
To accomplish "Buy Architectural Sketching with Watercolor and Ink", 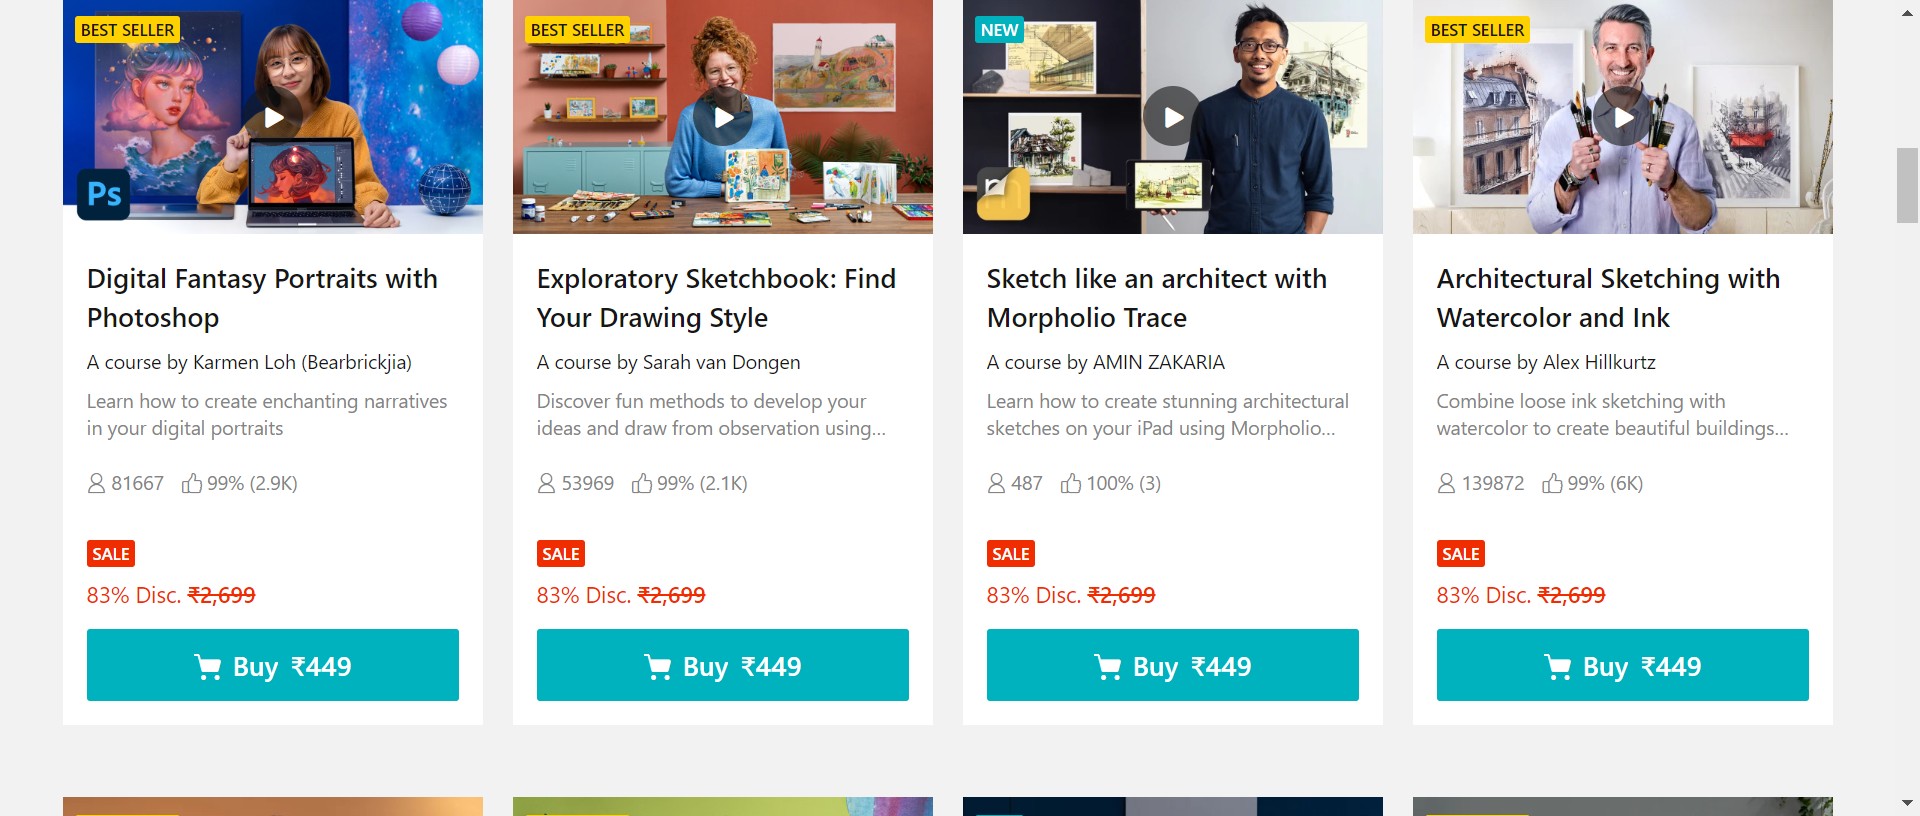I will tap(1623, 665).
